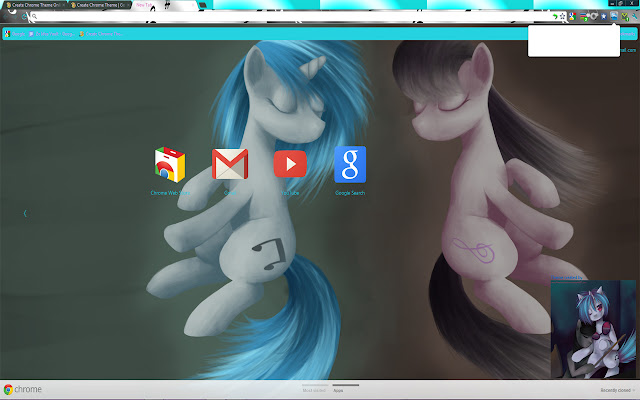Open the Chrome wrench settings menu
Viewport: 640px width, 400px height.
pos(635,17)
